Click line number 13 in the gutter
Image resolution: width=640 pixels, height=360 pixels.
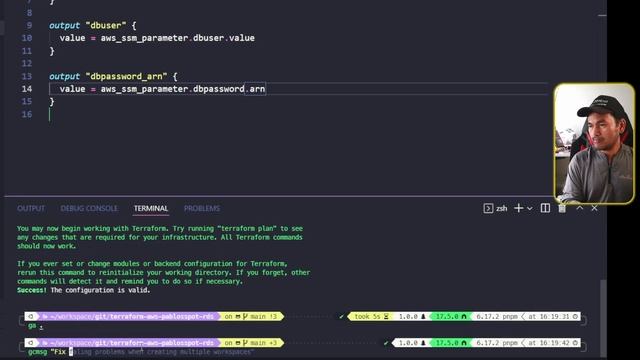point(27,76)
